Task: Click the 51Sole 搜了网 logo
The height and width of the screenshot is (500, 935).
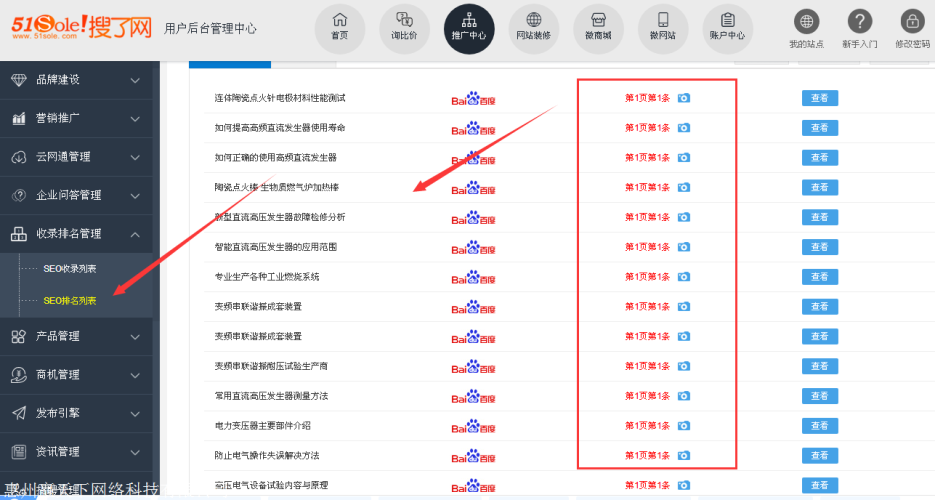Action: [x=82, y=26]
